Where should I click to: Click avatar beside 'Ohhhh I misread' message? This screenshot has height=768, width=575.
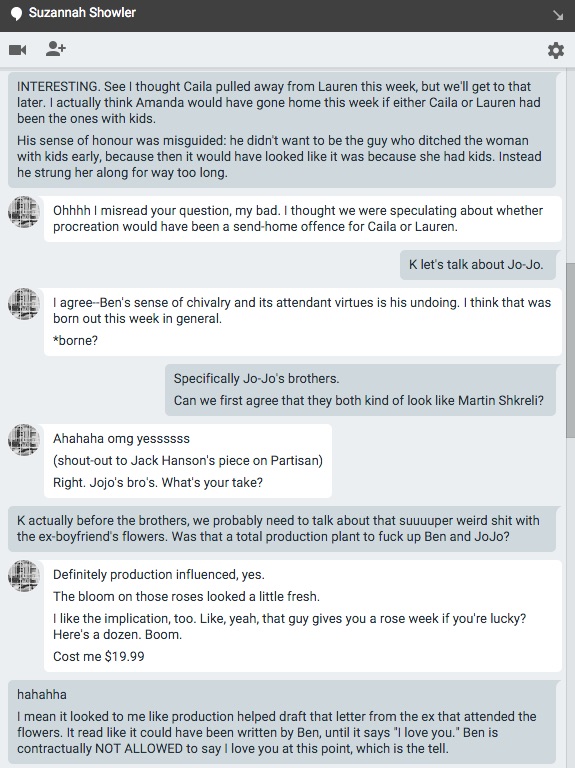[x=24, y=212]
